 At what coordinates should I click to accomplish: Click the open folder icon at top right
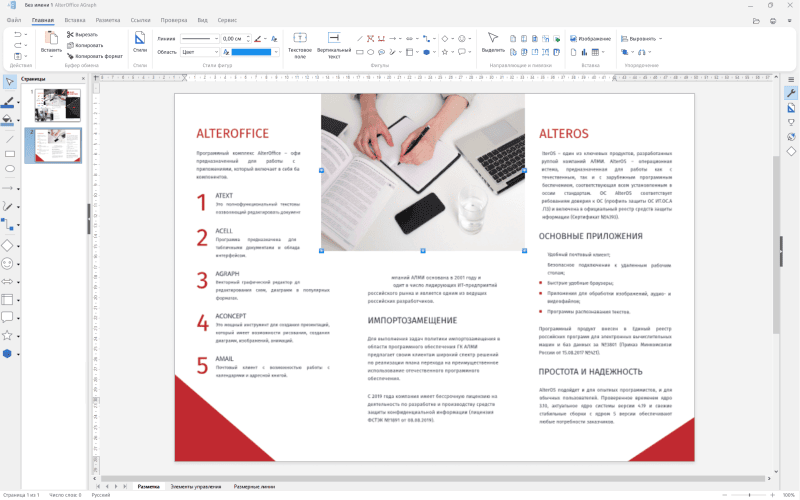pos(756,21)
